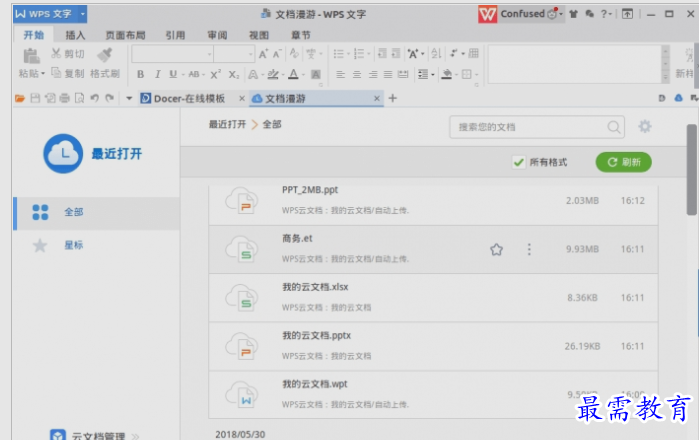Click the redo arrow
This screenshot has height=440, width=699.
click(x=110, y=98)
